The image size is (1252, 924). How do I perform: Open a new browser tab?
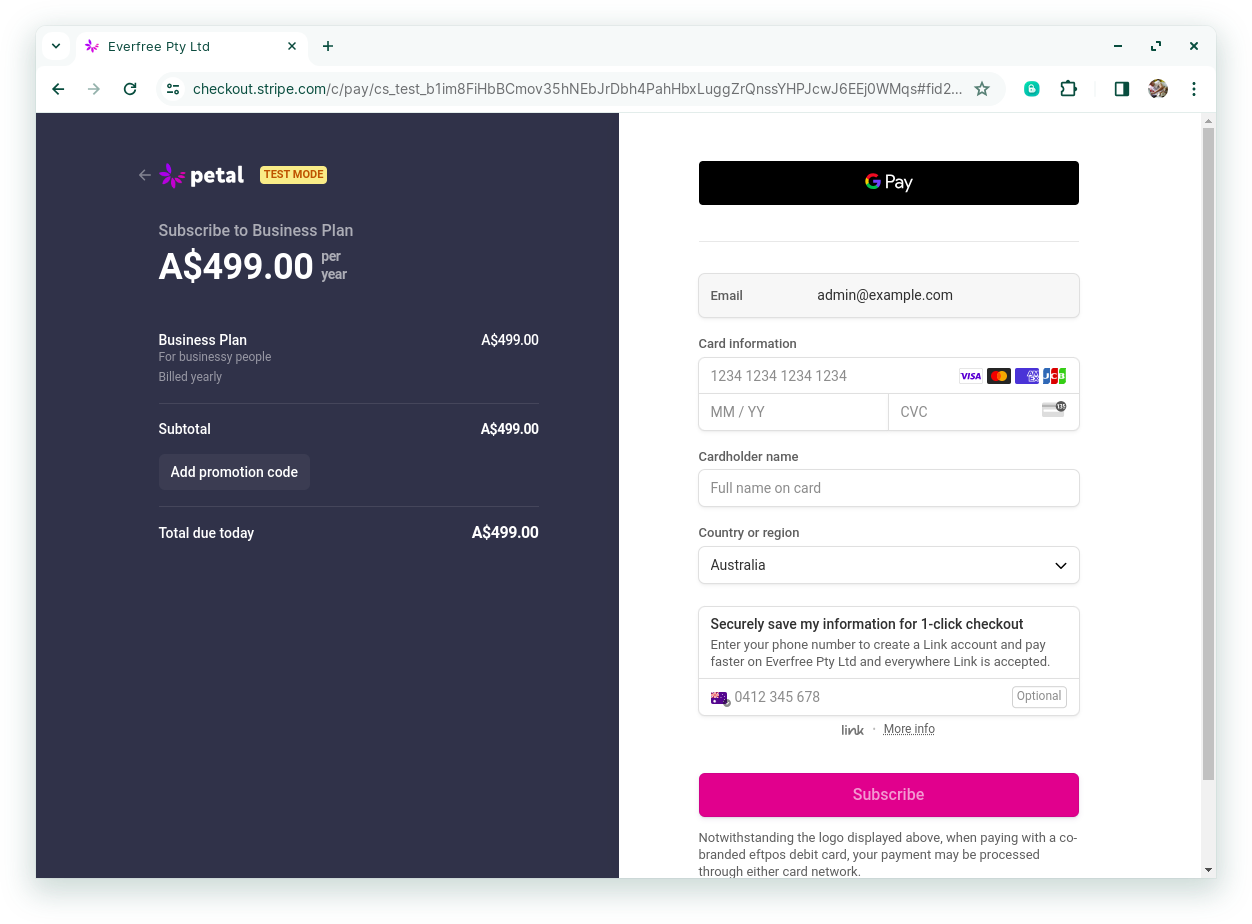pyautogui.click(x=328, y=46)
